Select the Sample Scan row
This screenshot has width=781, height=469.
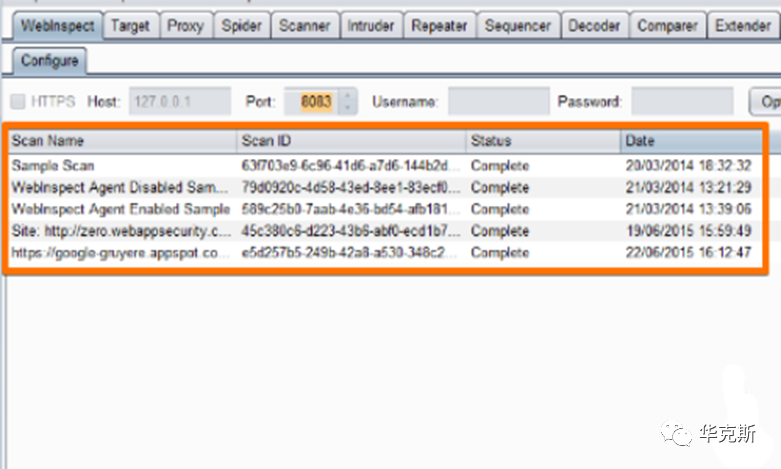coord(120,165)
